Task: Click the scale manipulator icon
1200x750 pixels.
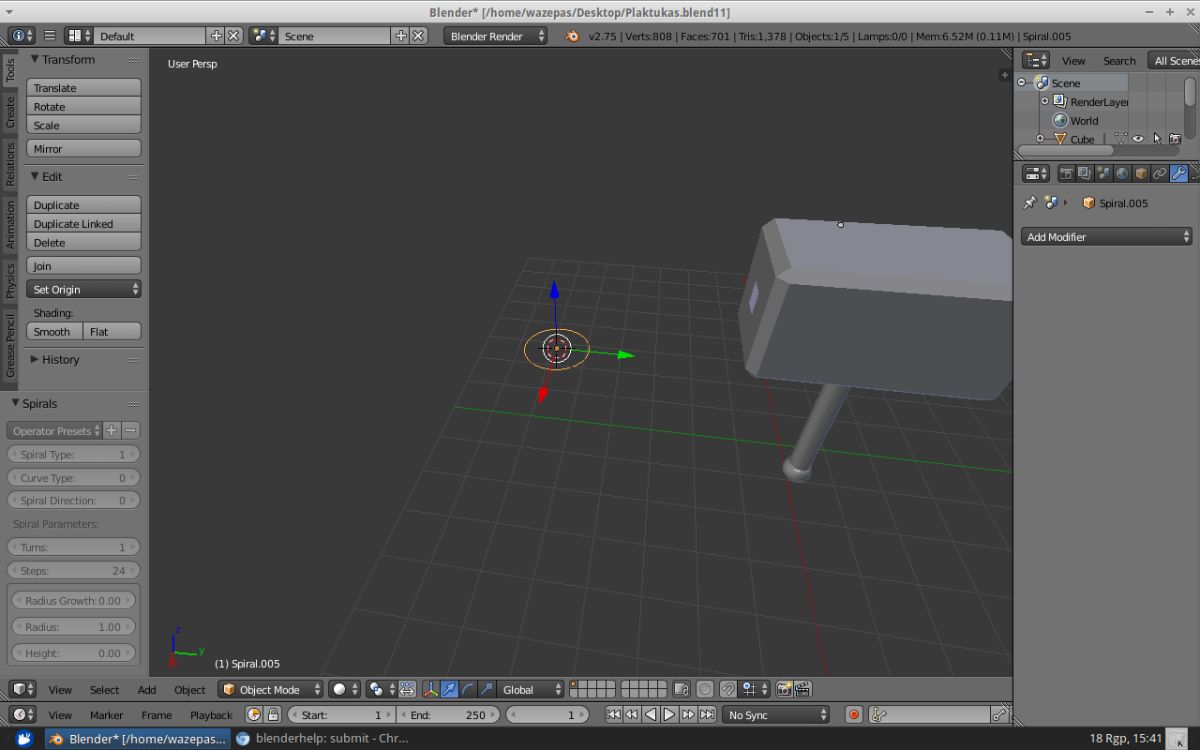Action: [x=486, y=689]
